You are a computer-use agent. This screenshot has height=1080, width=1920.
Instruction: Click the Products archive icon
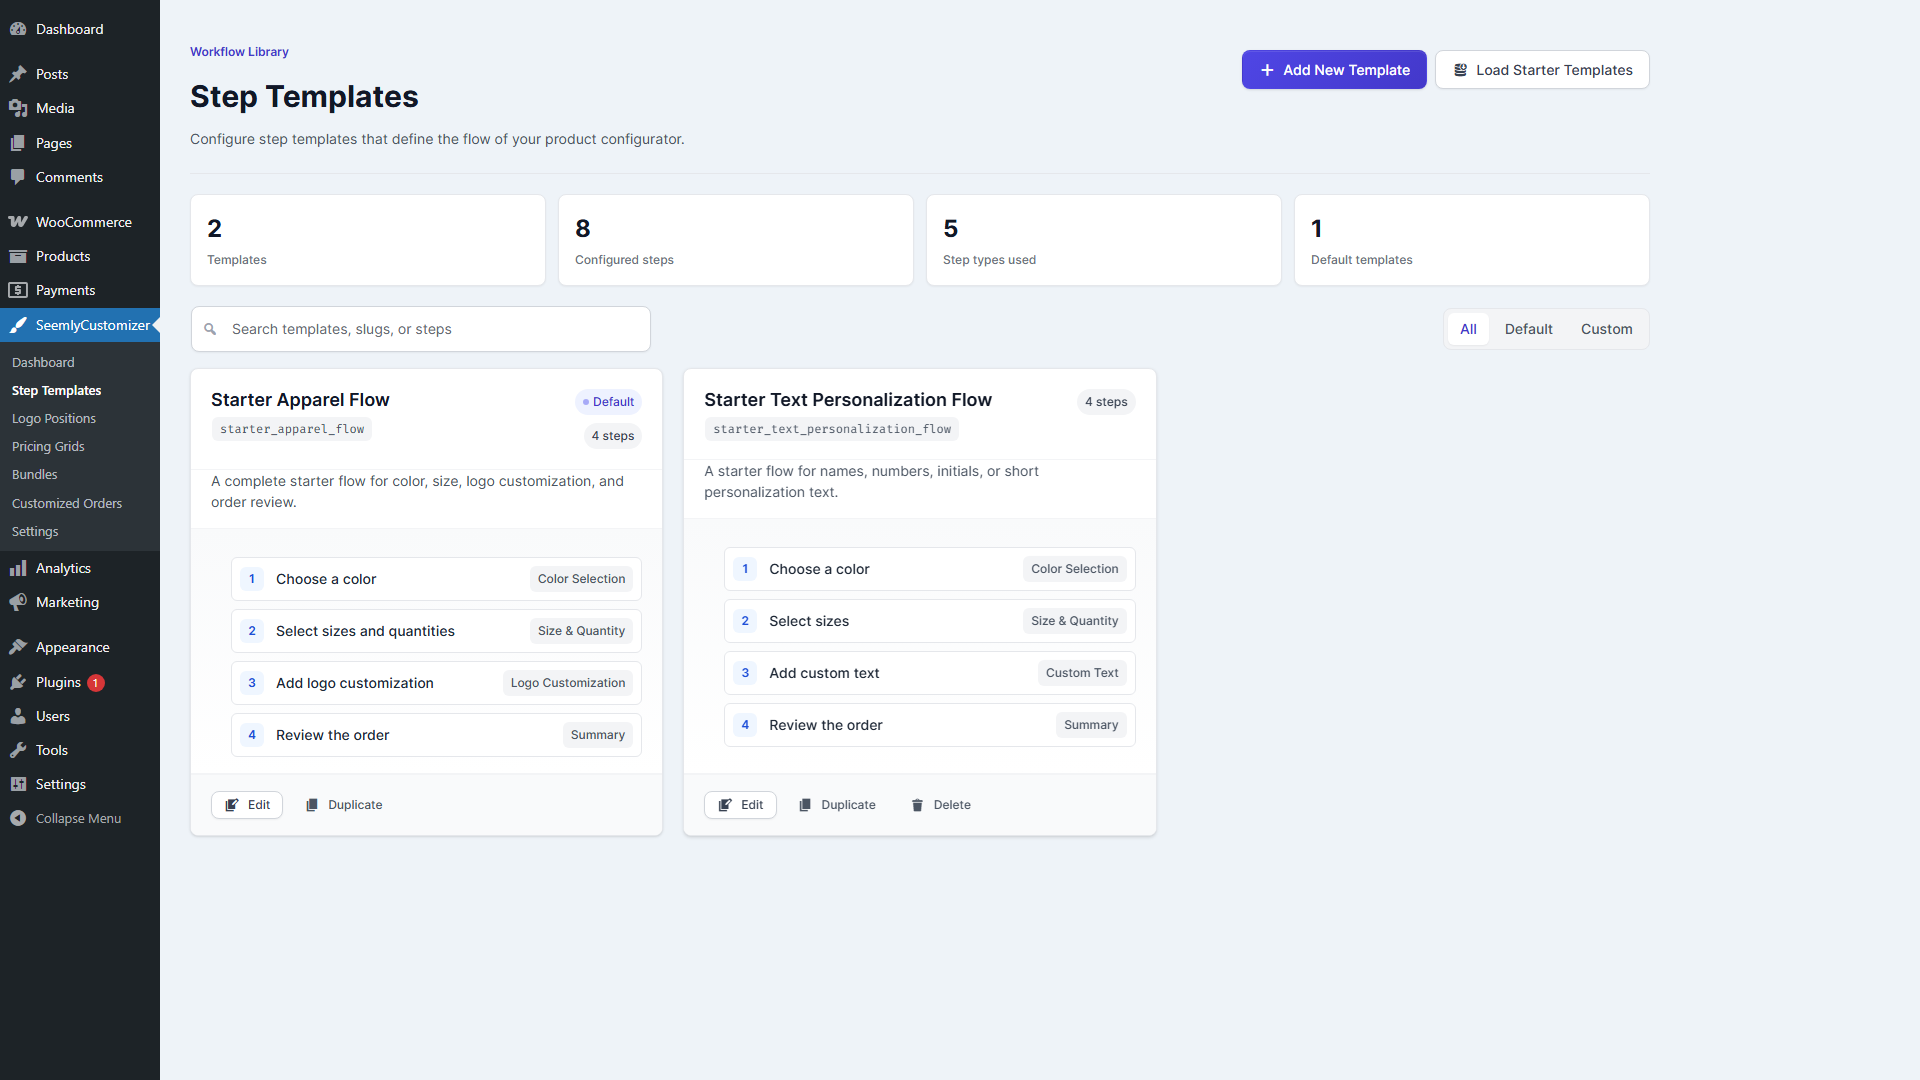[18, 256]
